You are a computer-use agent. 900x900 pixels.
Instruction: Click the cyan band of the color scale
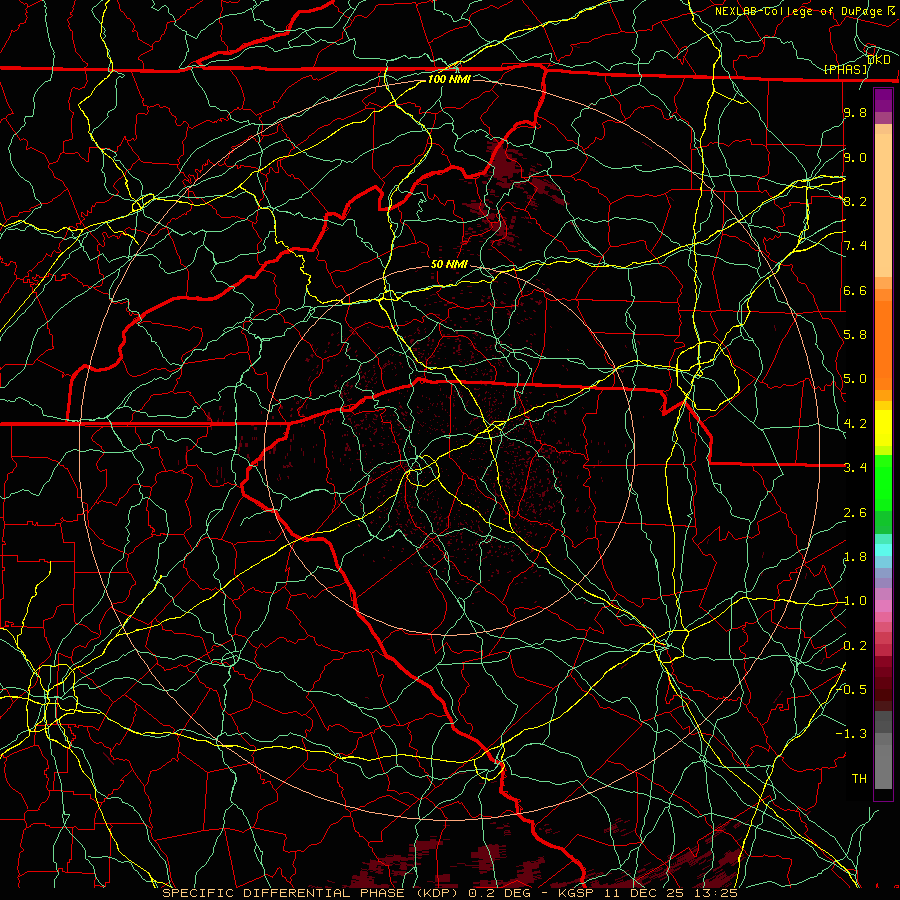tap(883, 550)
